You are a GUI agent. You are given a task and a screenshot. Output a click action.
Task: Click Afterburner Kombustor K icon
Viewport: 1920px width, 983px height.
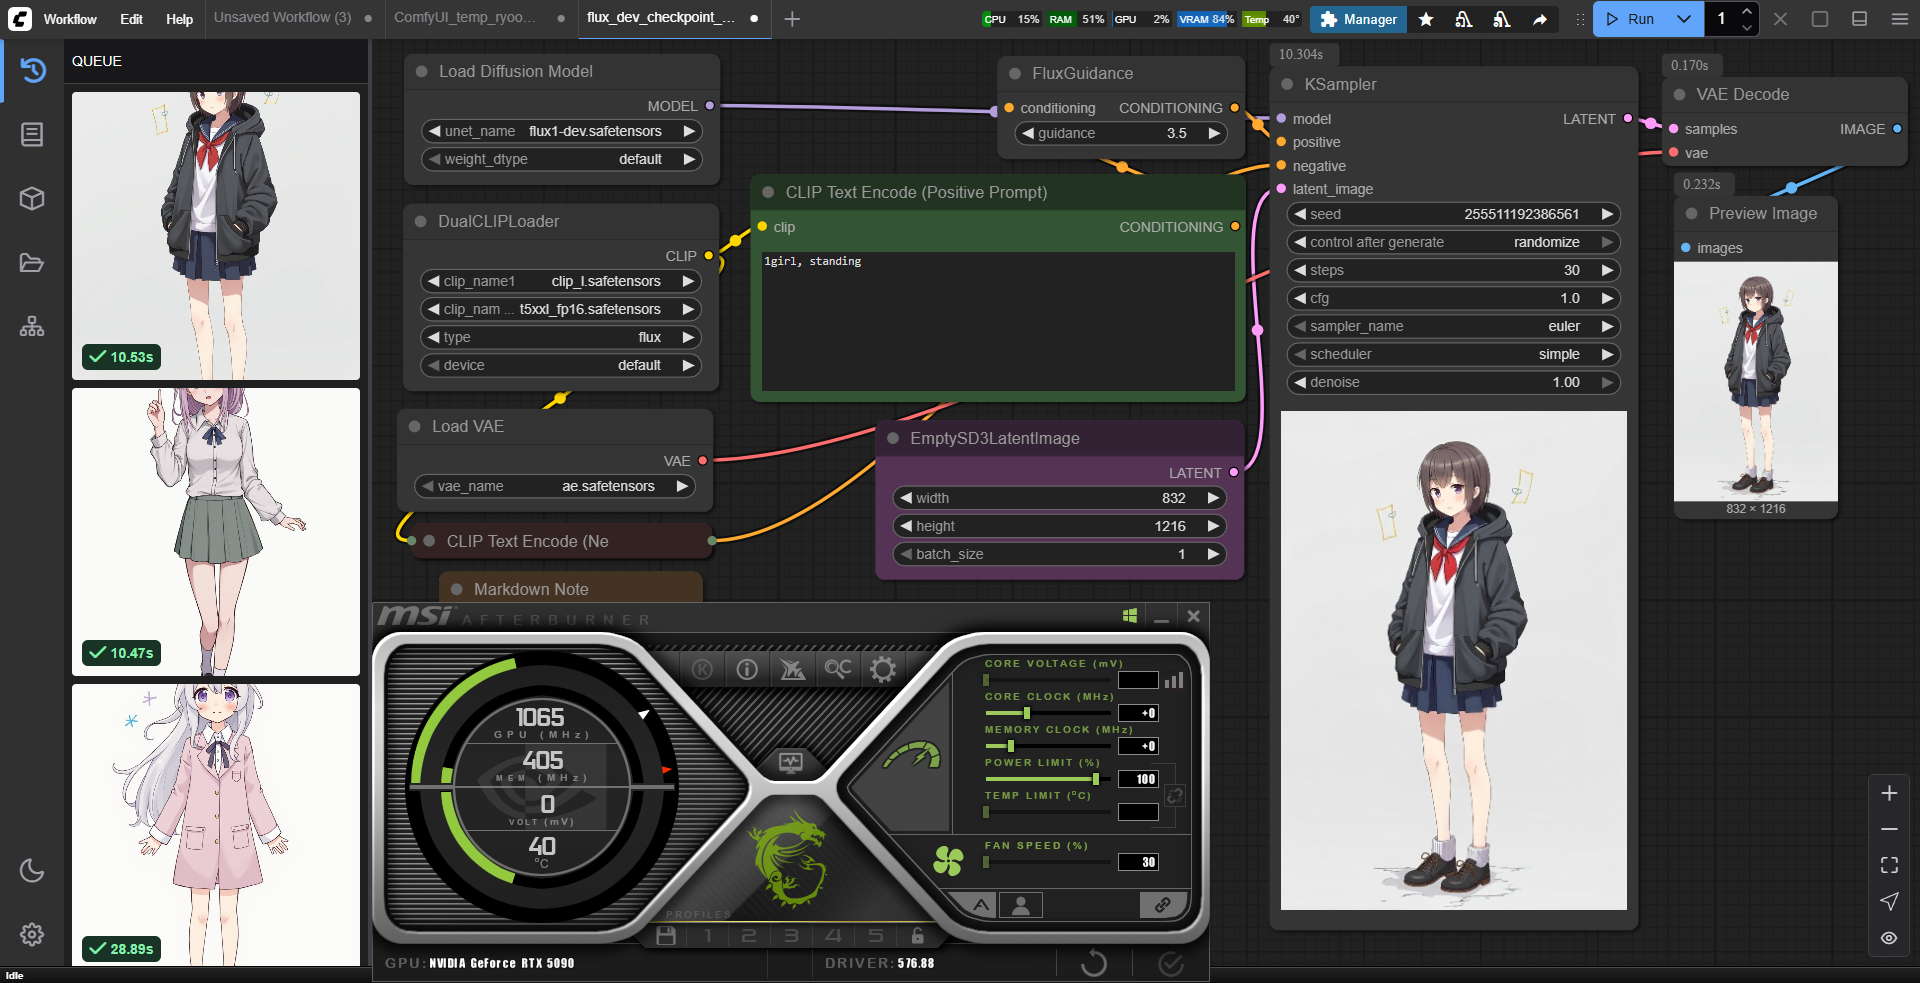pyautogui.click(x=702, y=669)
